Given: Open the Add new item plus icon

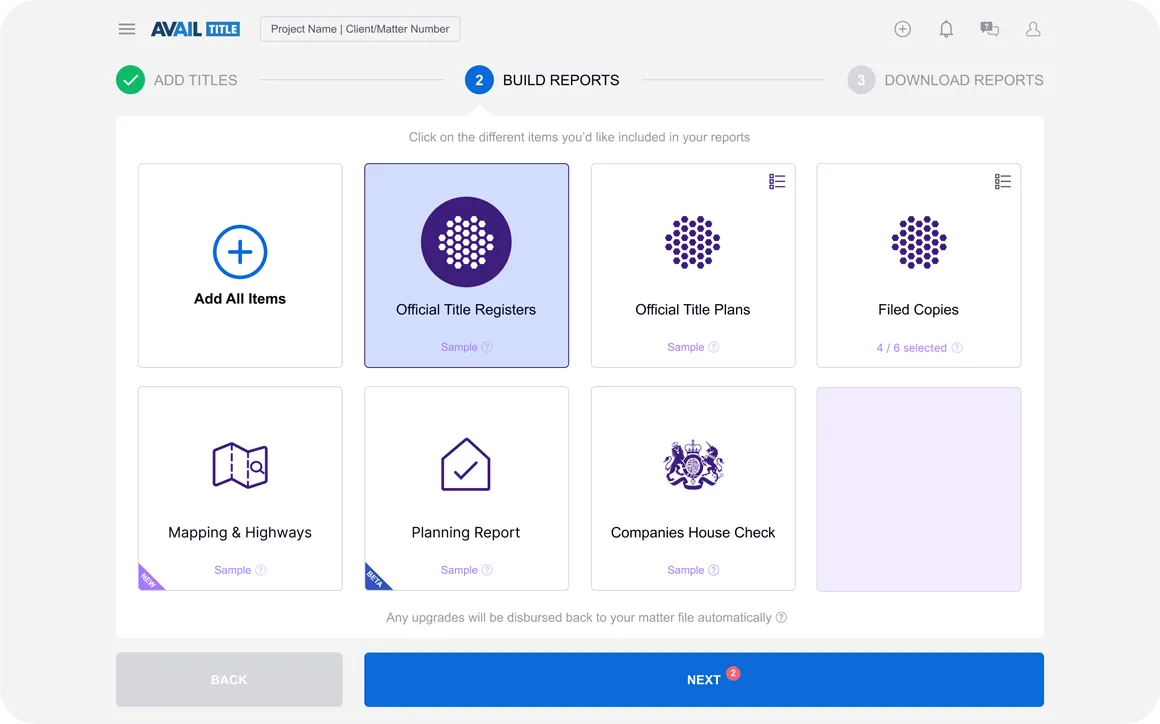Looking at the screenshot, I should [902, 29].
